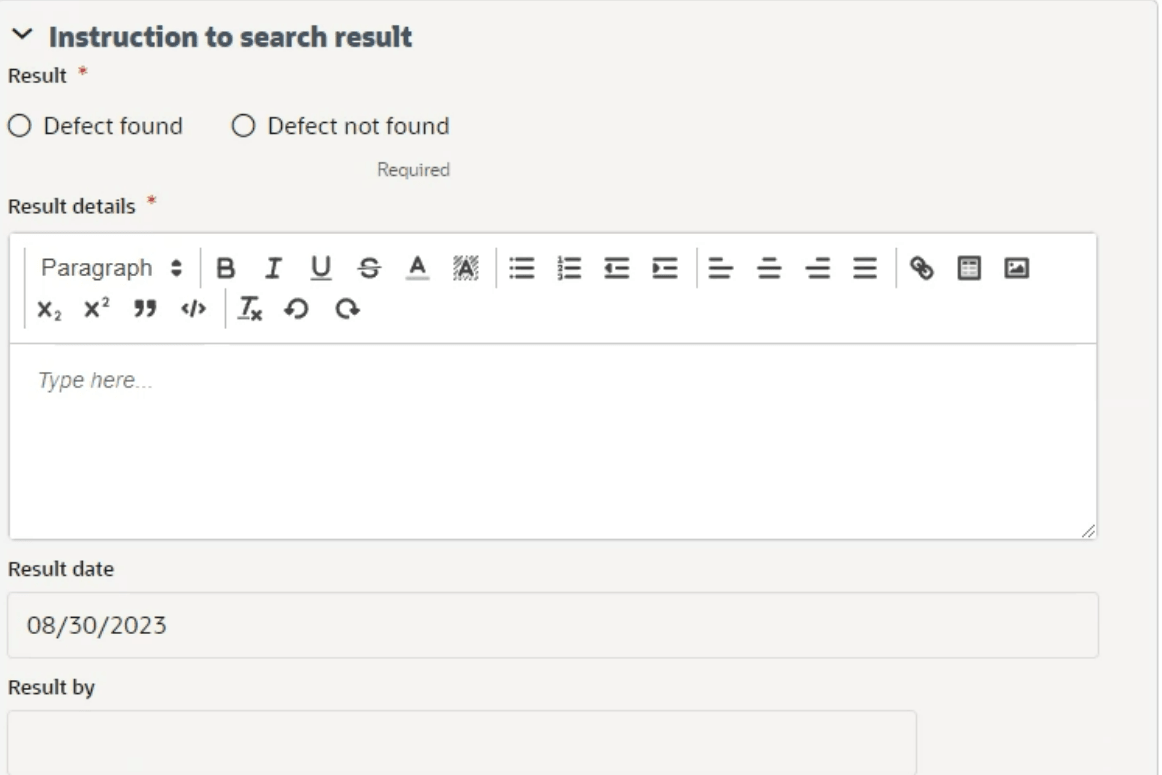Add a block quote
The width and height of the screenshot is (1162, 775).
coord(145,309)
